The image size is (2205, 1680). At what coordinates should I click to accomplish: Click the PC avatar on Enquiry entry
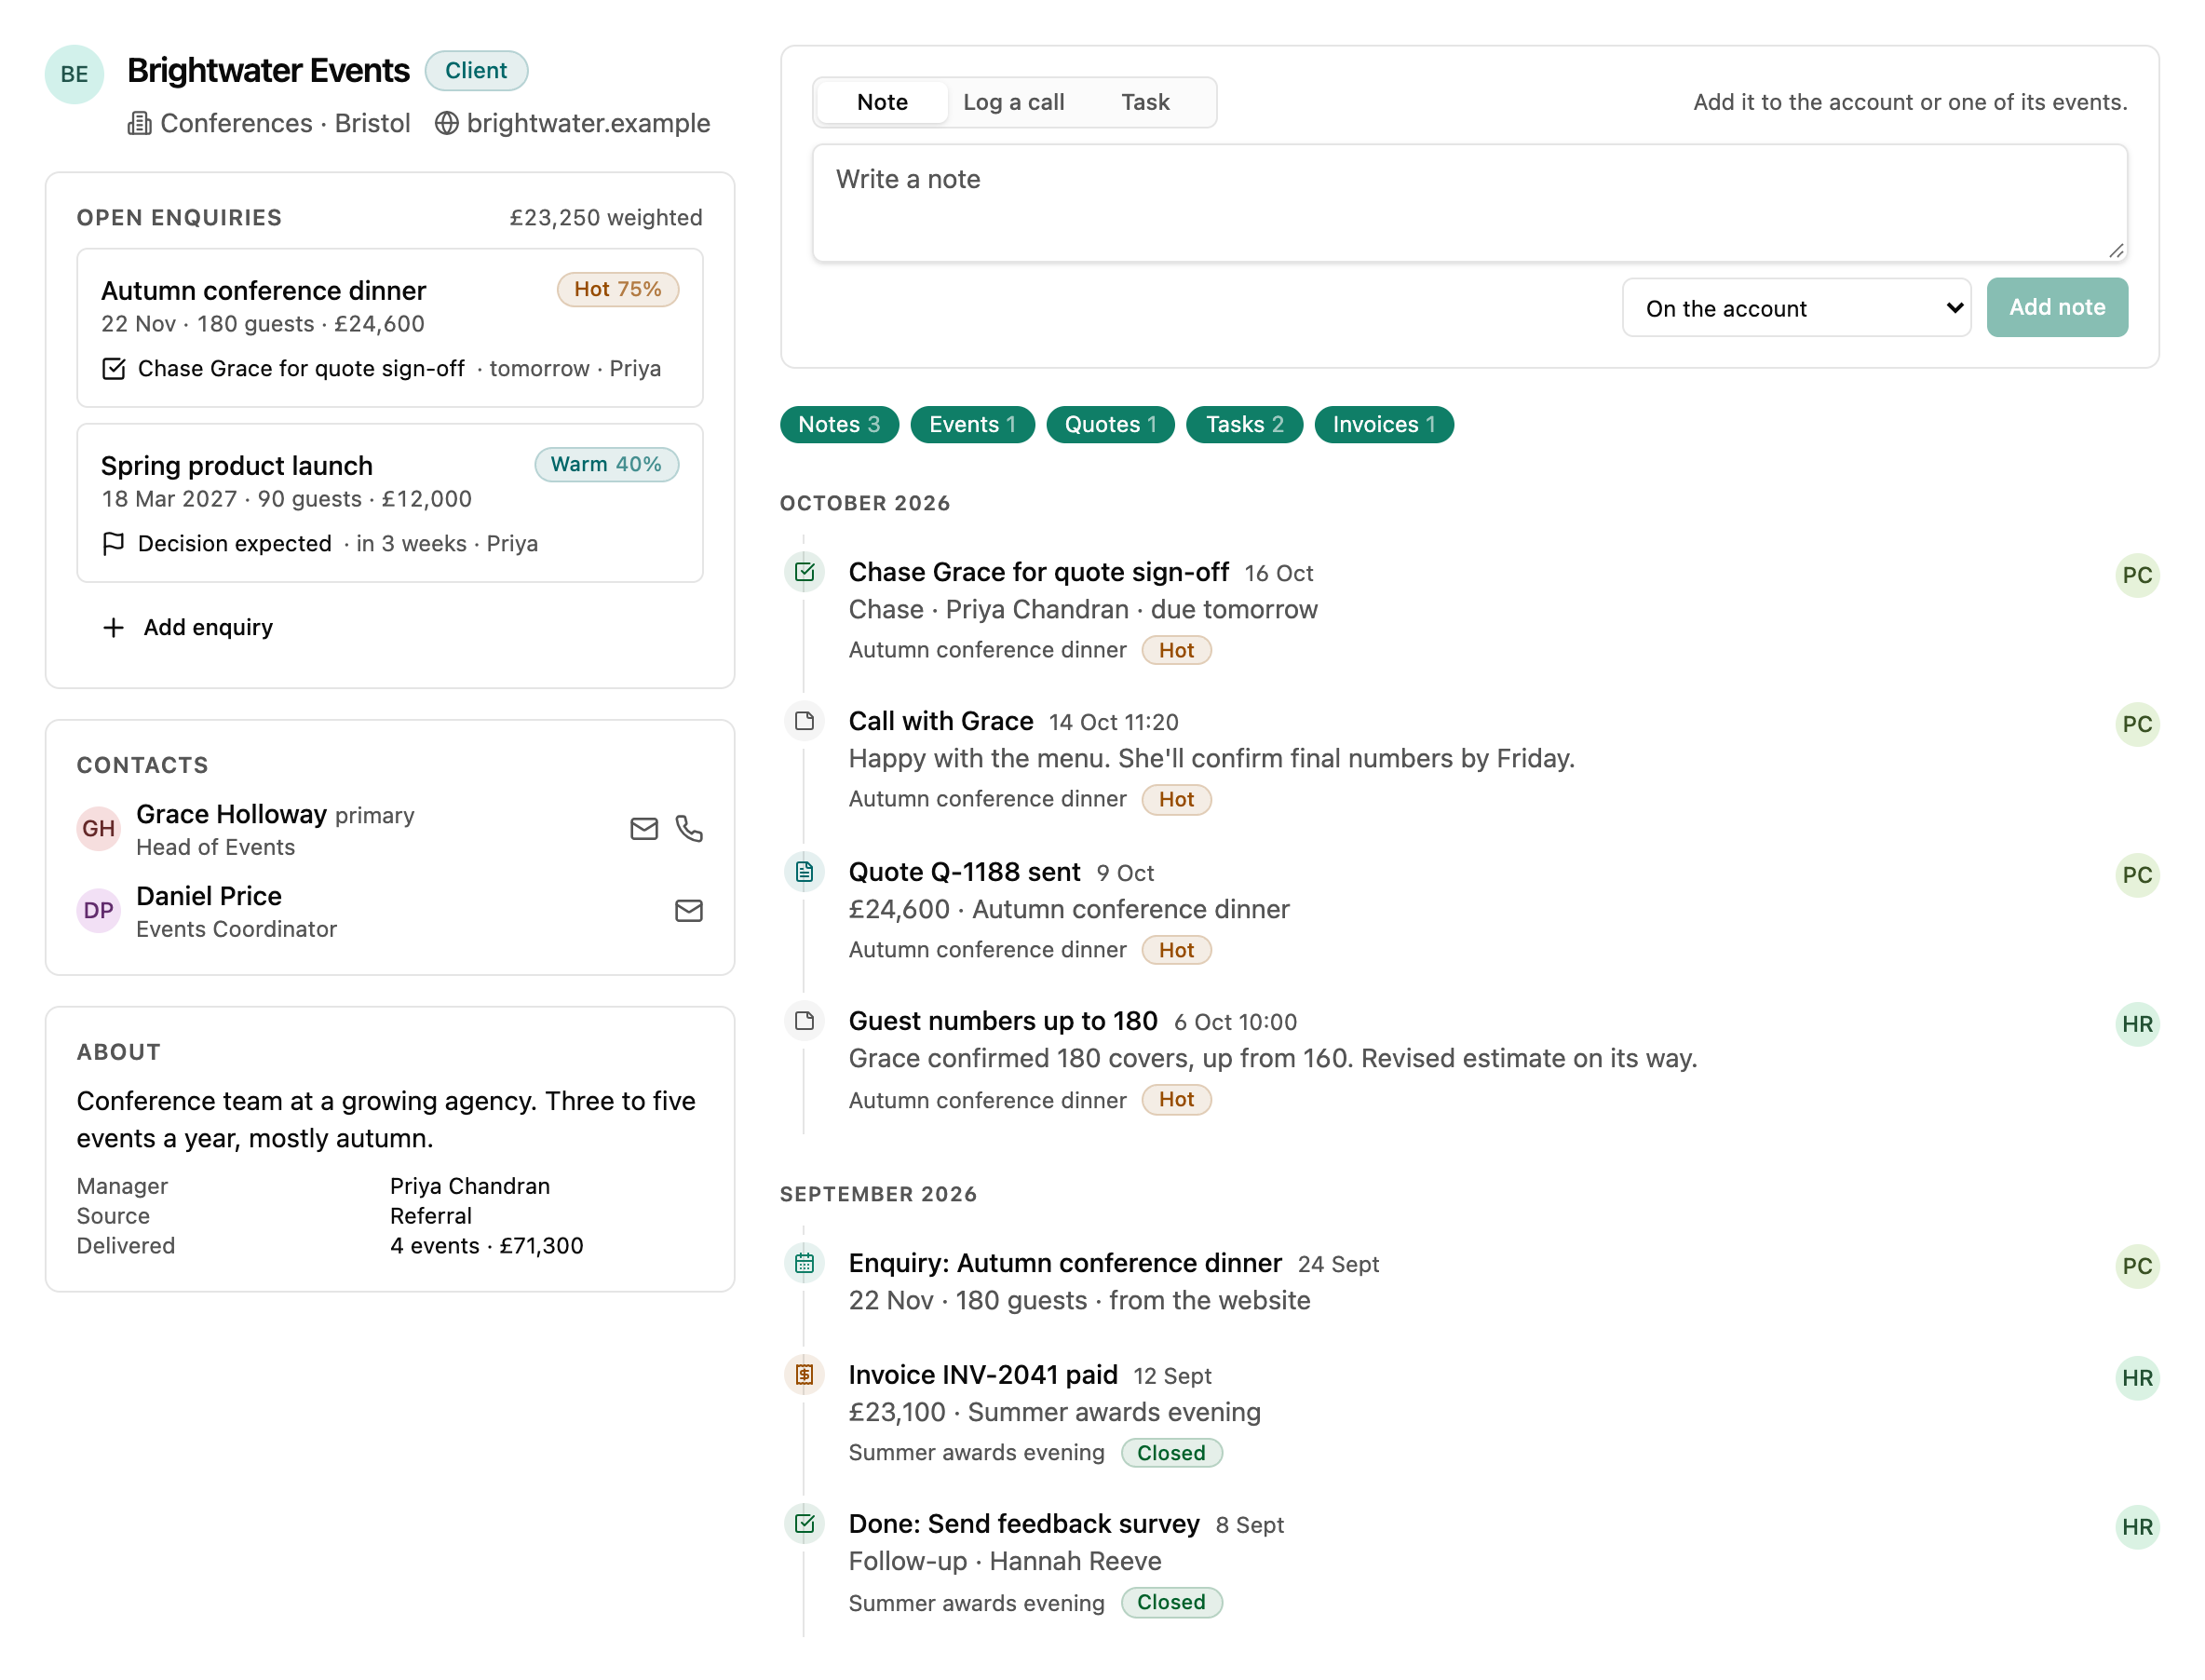click(2137, 1267)
